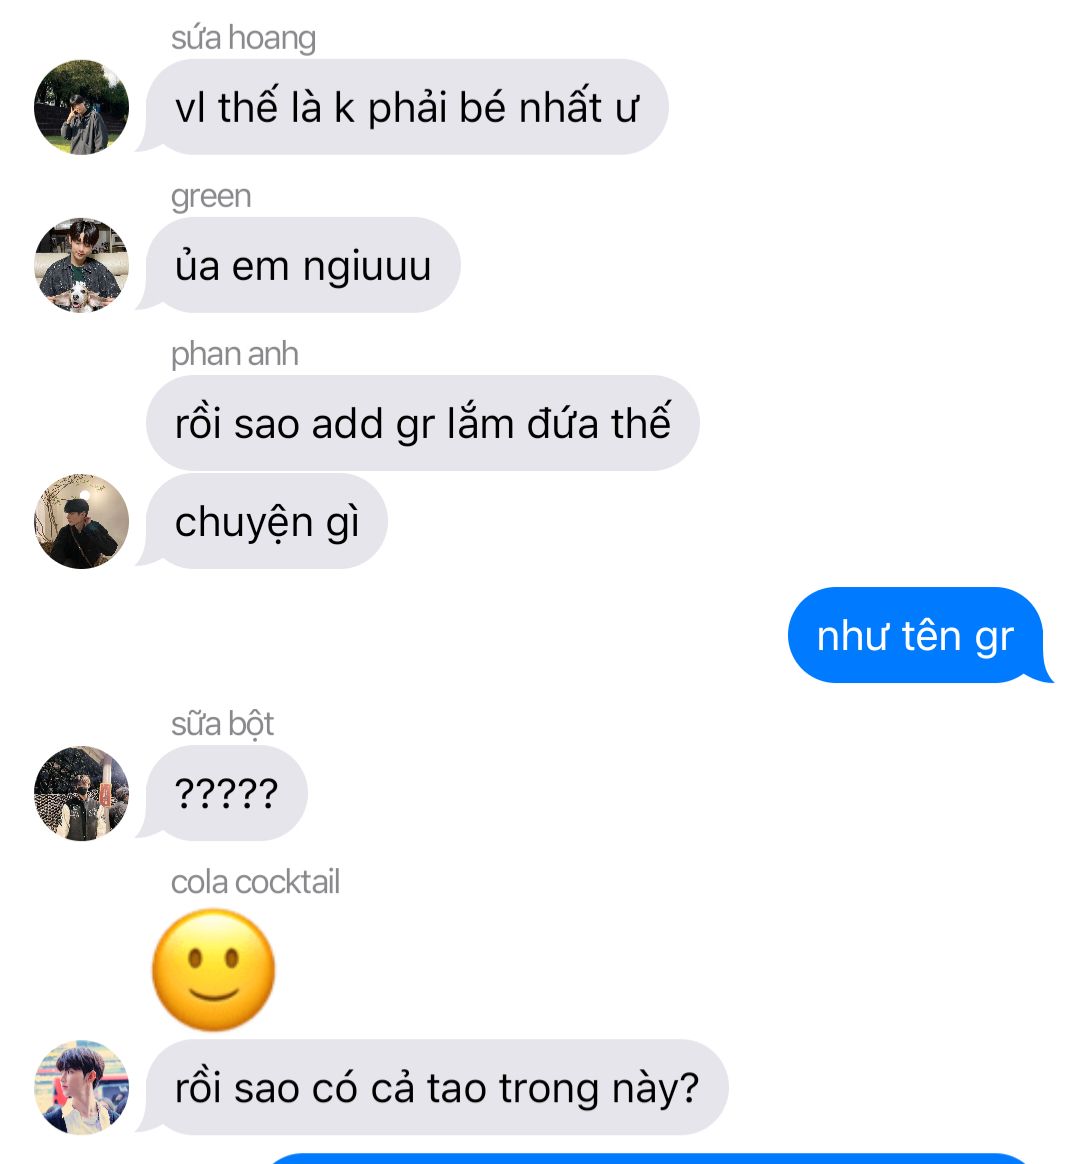Open cola cocktail's profile avatar
Image resolution: width=1080 pixels, height=1164 pixels.
click(x=82, y=1087)
